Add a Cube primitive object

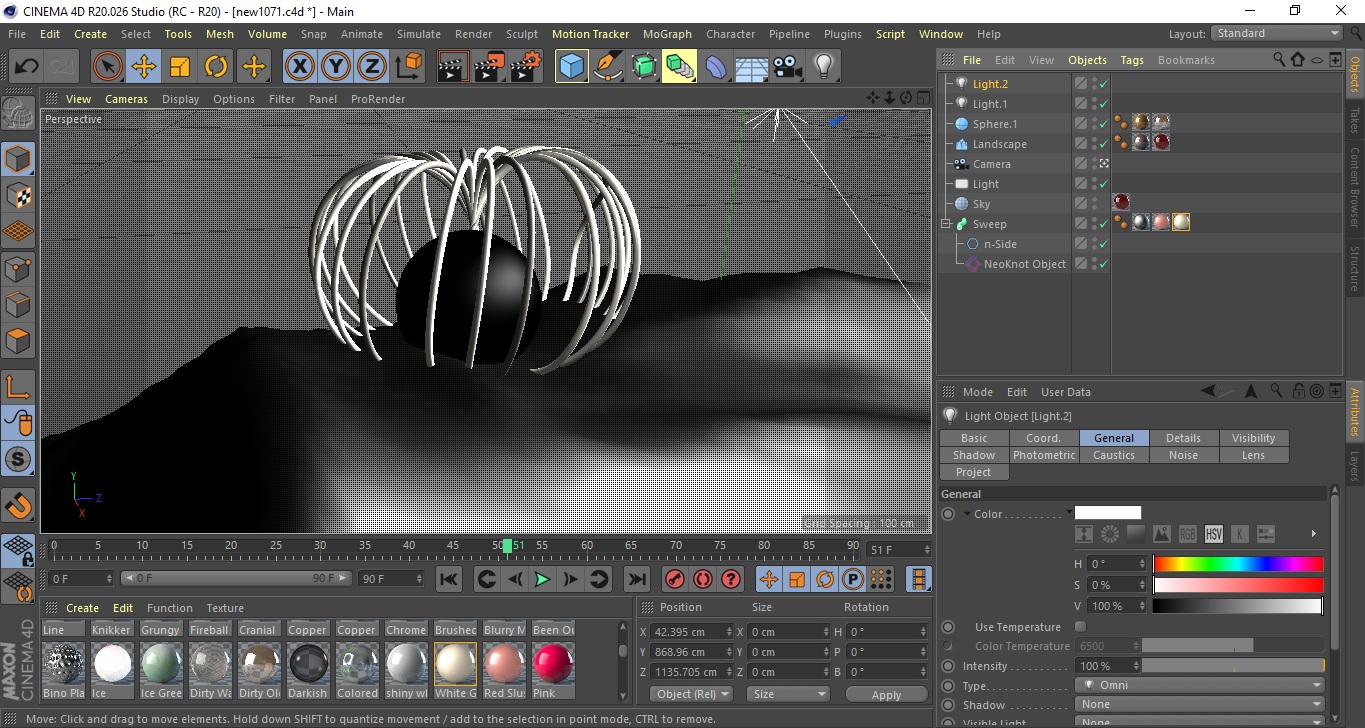click(572, 67)
